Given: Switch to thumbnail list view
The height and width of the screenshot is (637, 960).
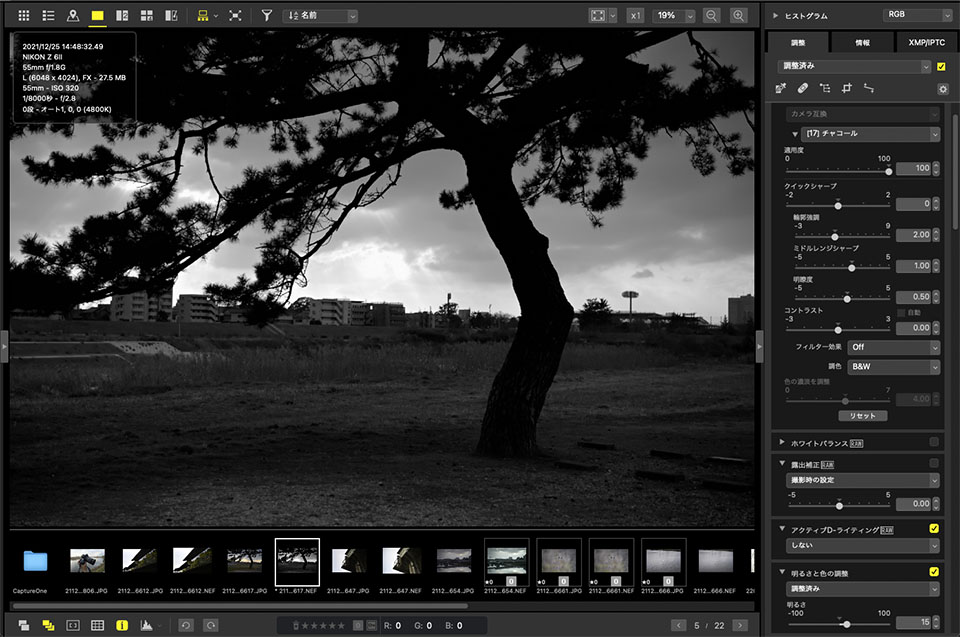Looking at the screenshot, I should point(48,15).
